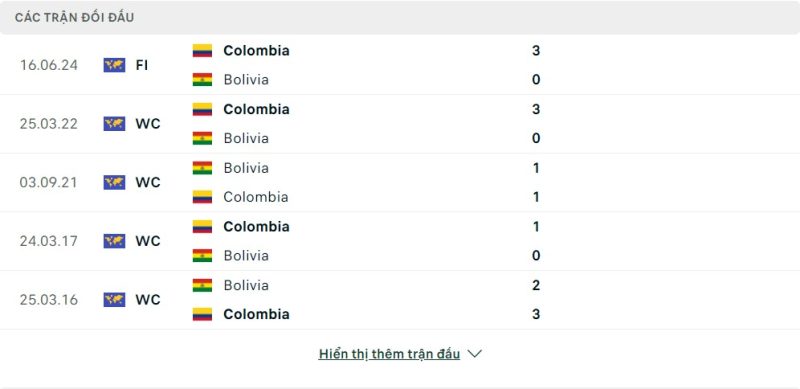
Task: Click the world icon for the 25.03.16 match
Action: (x=114, y=300)
